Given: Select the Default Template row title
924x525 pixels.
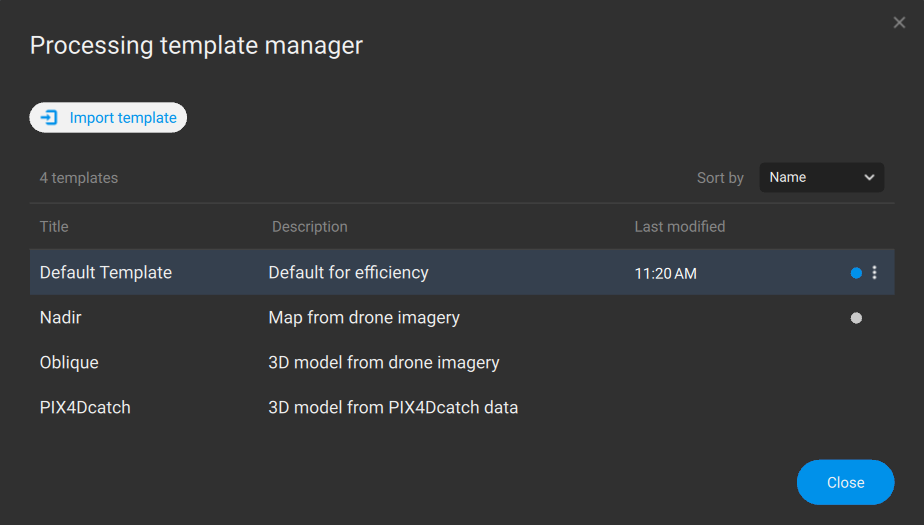Looking at the screenshot, I should (x=106, y=272).
